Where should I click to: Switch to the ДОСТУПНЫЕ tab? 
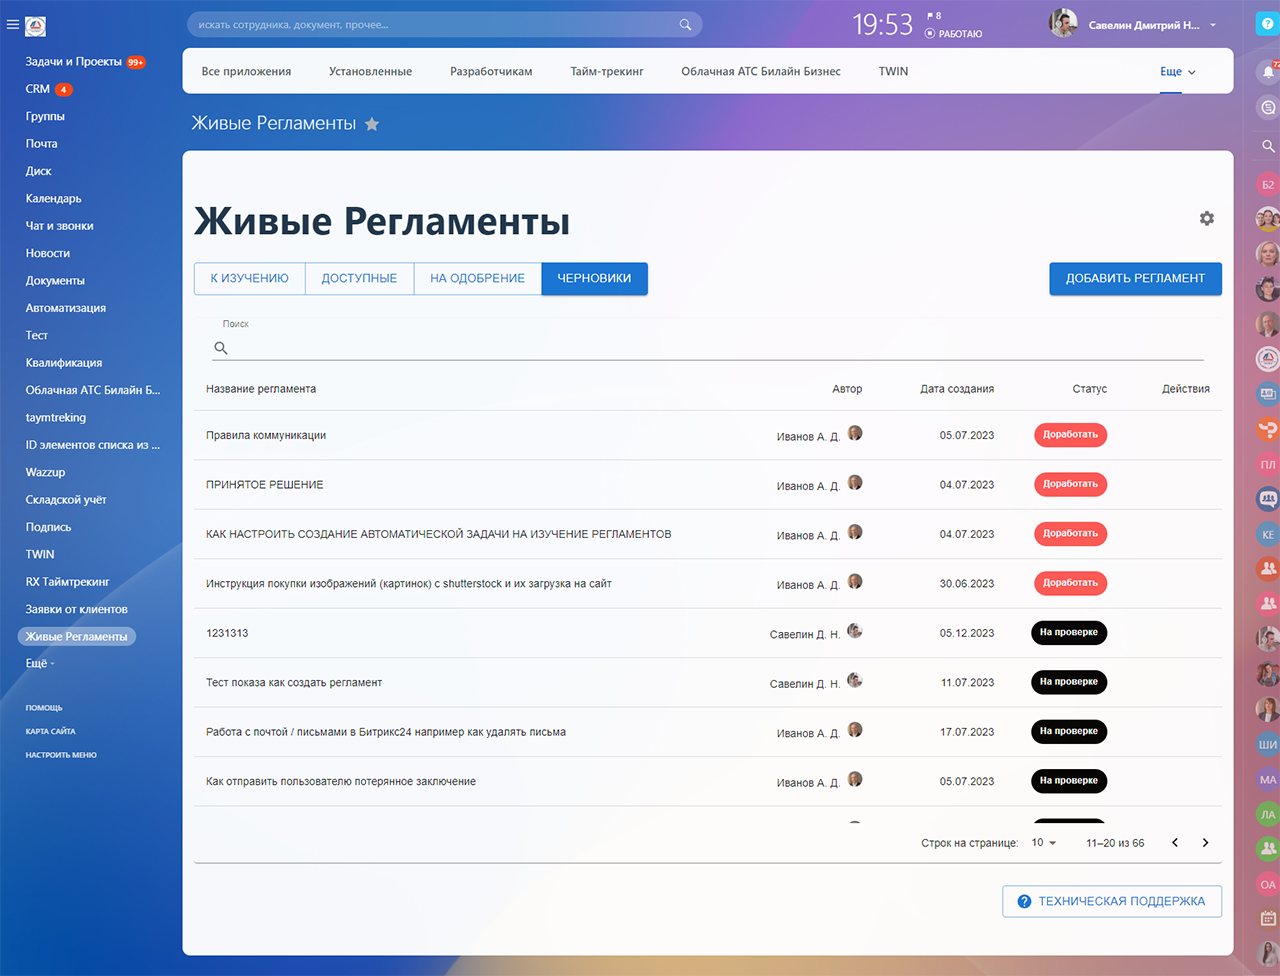click(359, 279)
